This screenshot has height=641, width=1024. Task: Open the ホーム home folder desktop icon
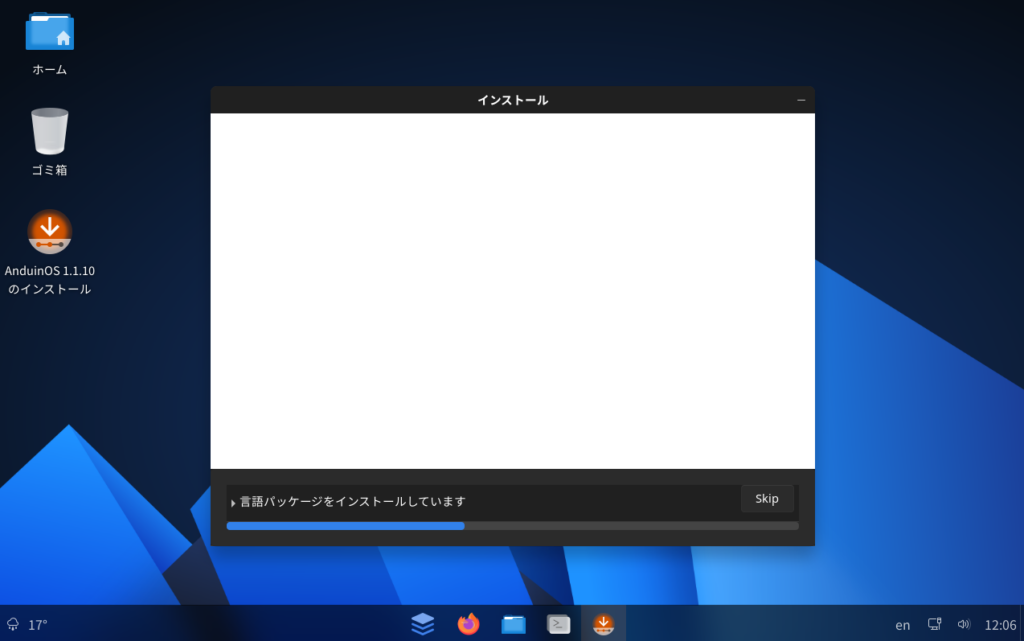pyautogui.click(x=49, y=33)
